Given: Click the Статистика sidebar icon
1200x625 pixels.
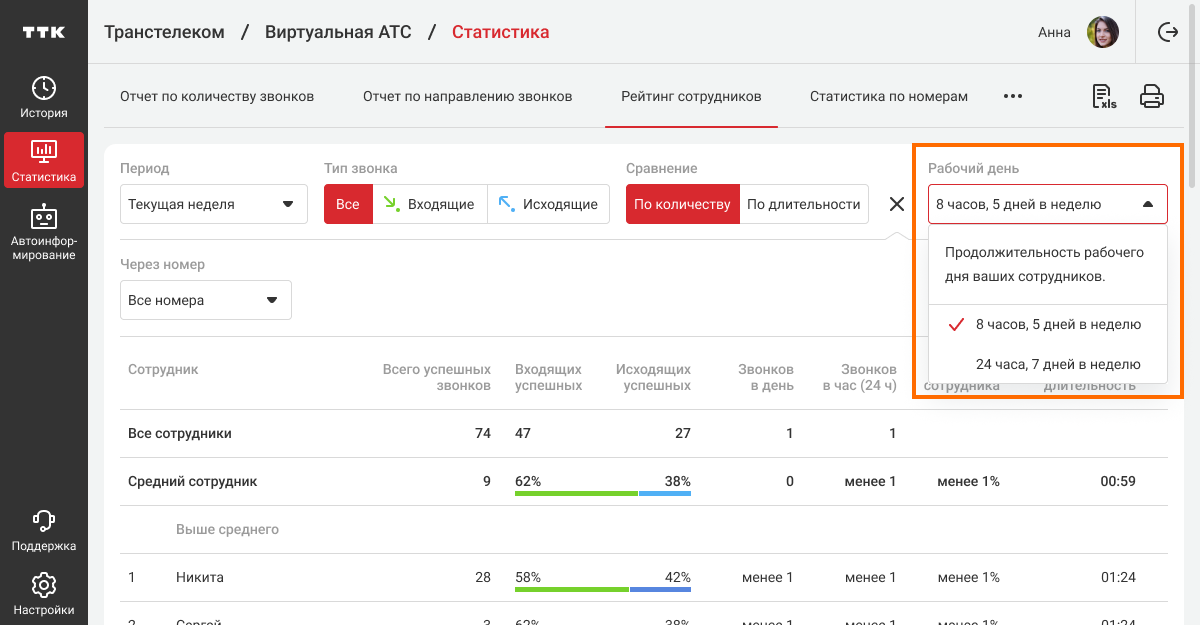Looking at the screenshot, I should 44,160.
